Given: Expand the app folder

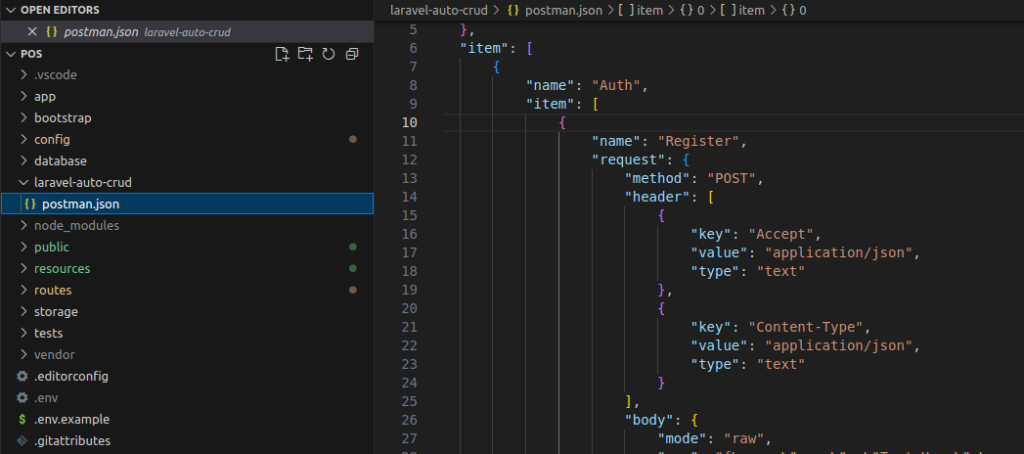Looking at the screenshot, I should point(44,97).
